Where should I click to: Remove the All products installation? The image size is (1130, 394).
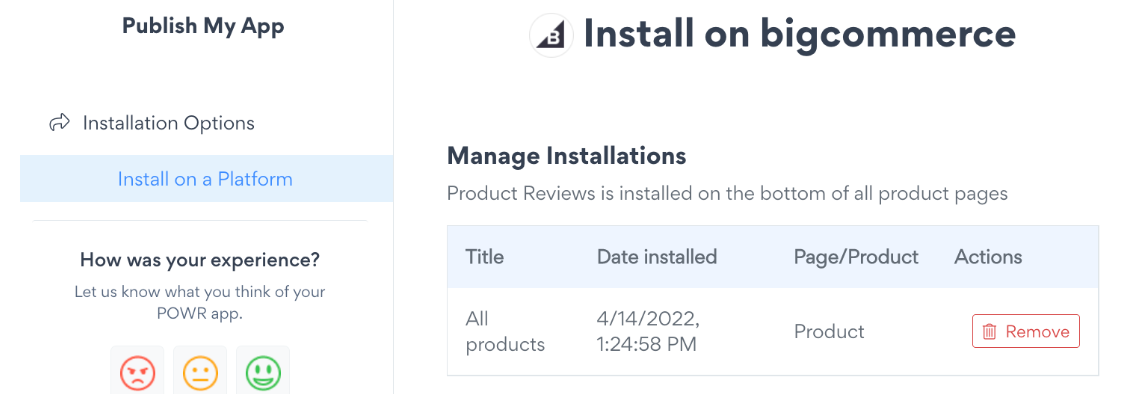tap(1026, 331)
